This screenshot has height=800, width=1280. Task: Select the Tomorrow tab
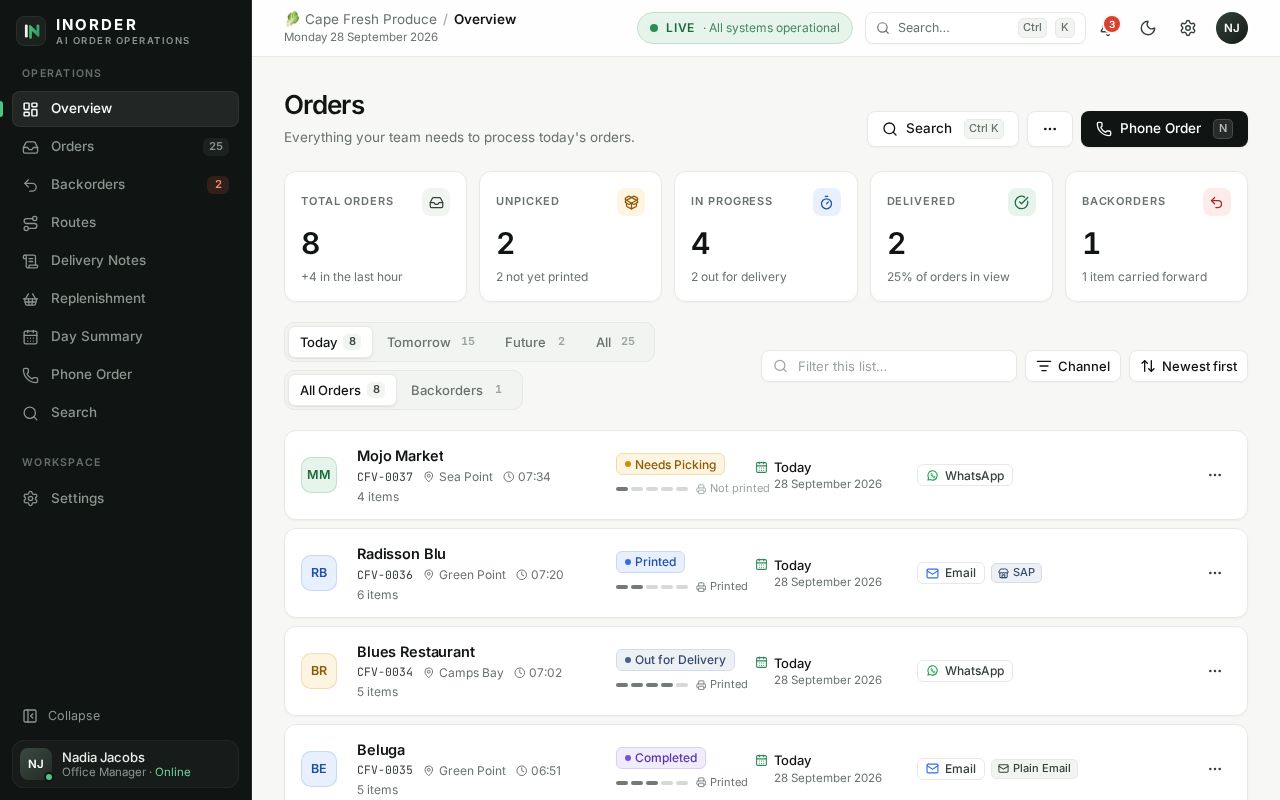click(x=432, y=342)
